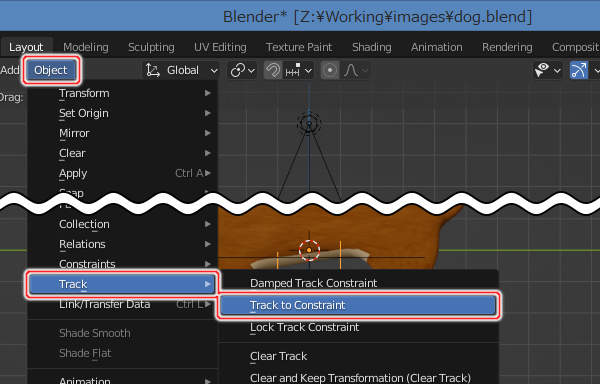Image resolution: width=600 pixels, height=384 pixels.
Task: Expand the Constraints submenu
Action: pyautogui.click(x=122, y=264)
